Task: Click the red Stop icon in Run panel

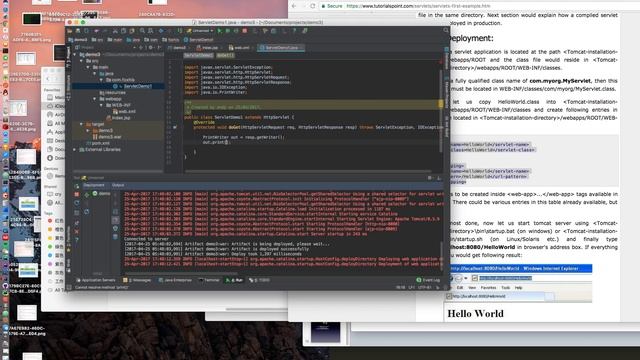Action: (77, 194)
